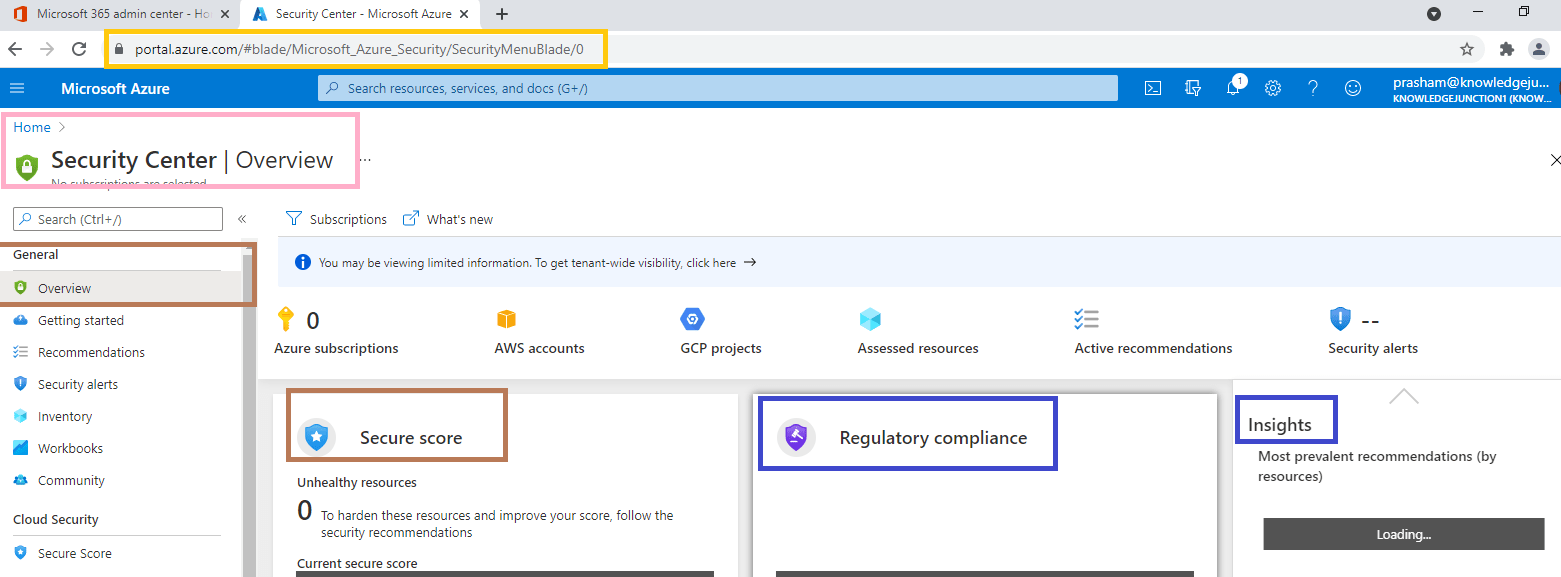
Task: Click the Assessed resources label
Action: [918, 348]
